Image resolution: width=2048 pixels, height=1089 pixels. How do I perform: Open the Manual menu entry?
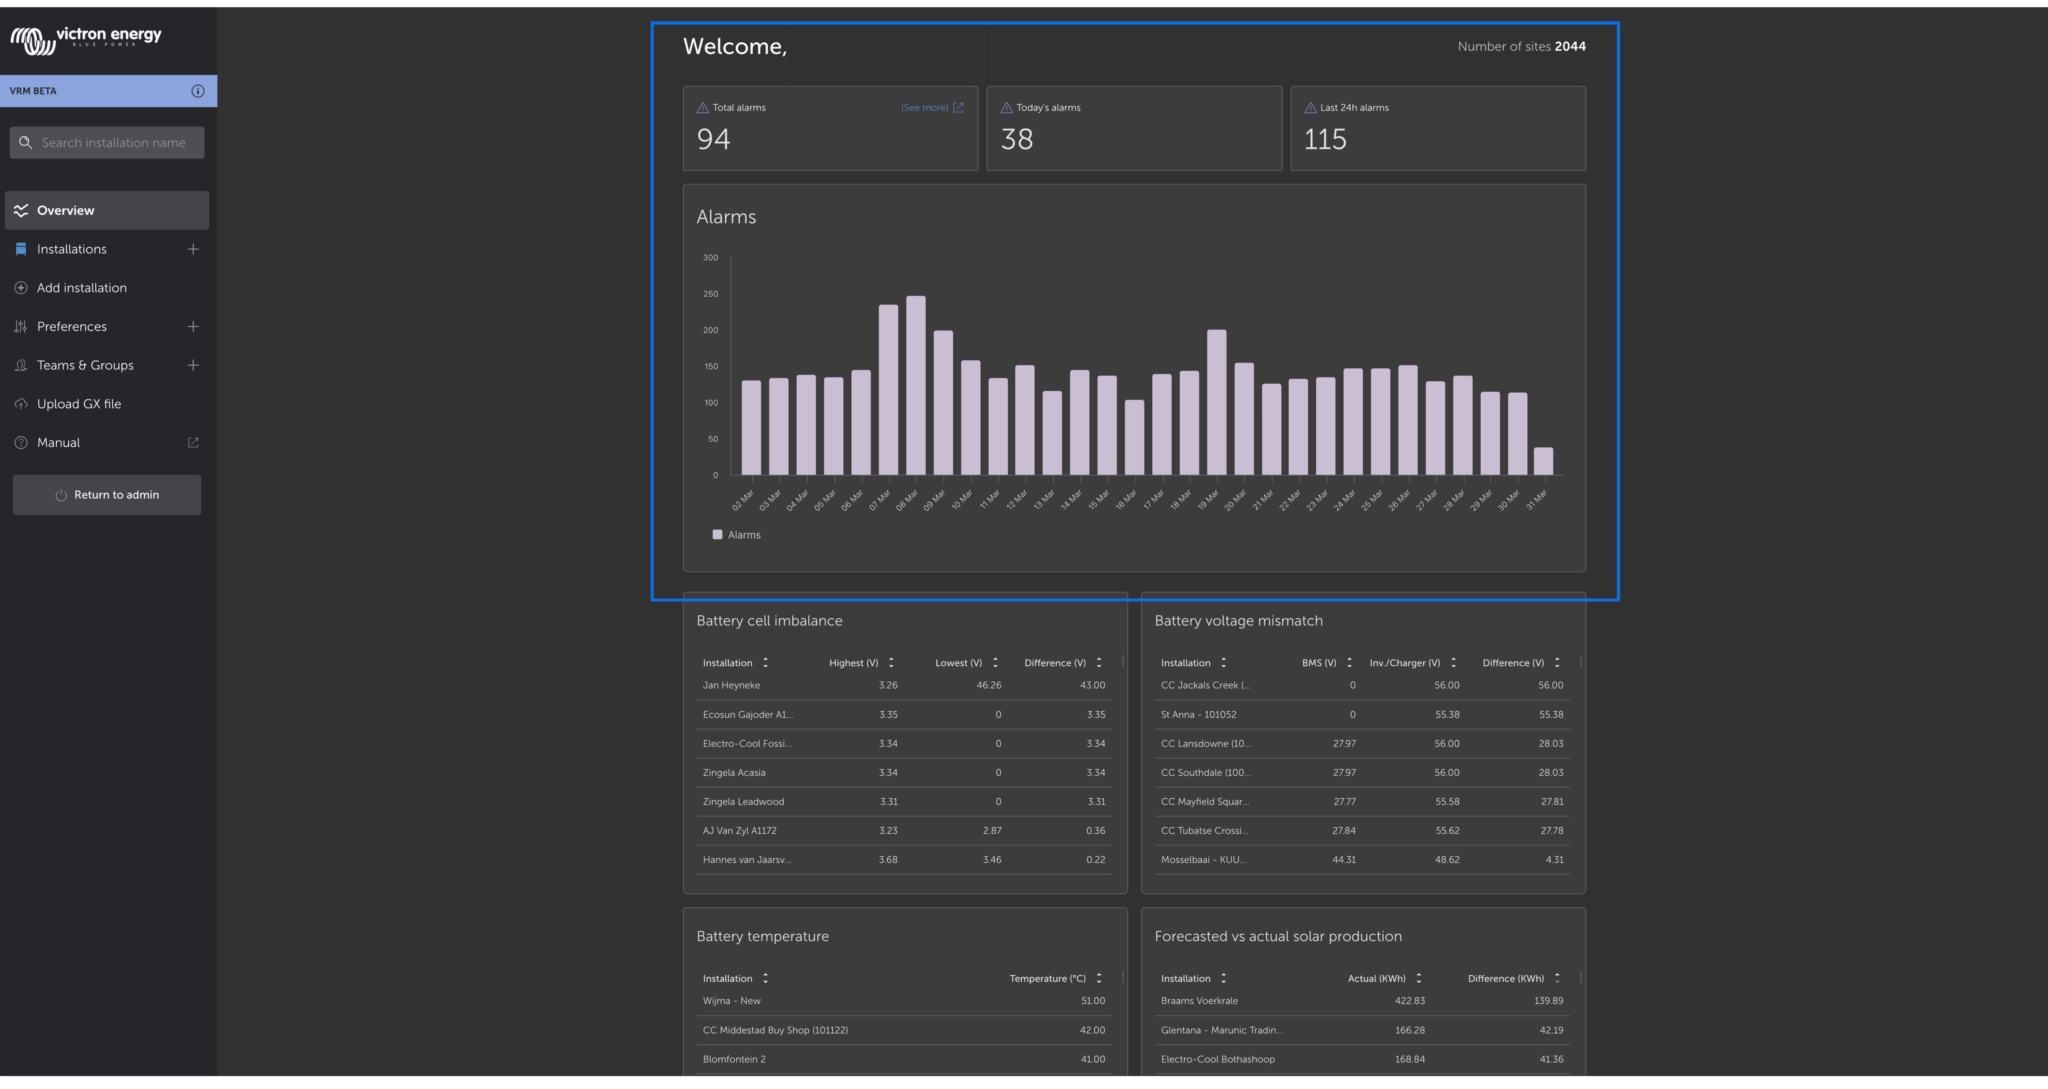pyautogui.click(x=58, y=442)
